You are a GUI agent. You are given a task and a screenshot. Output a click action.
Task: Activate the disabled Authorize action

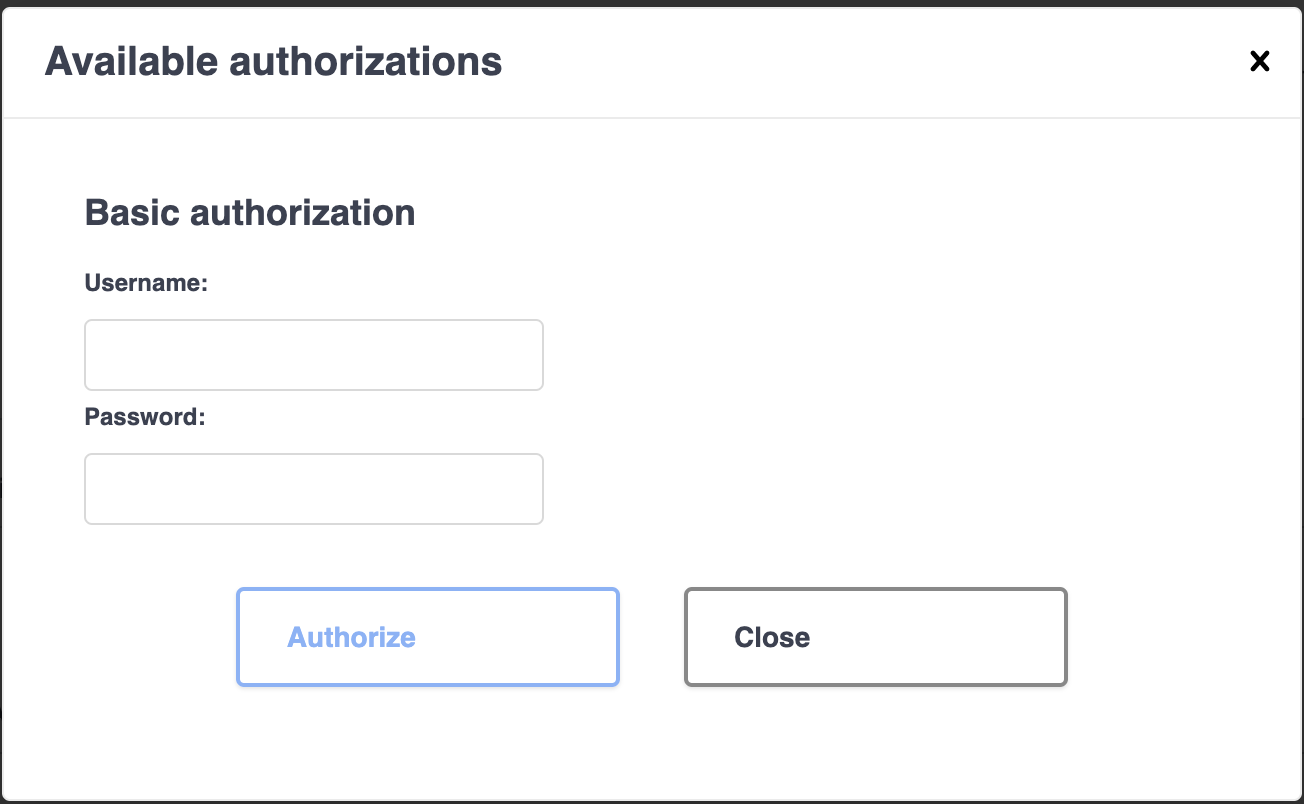point(427,637)
